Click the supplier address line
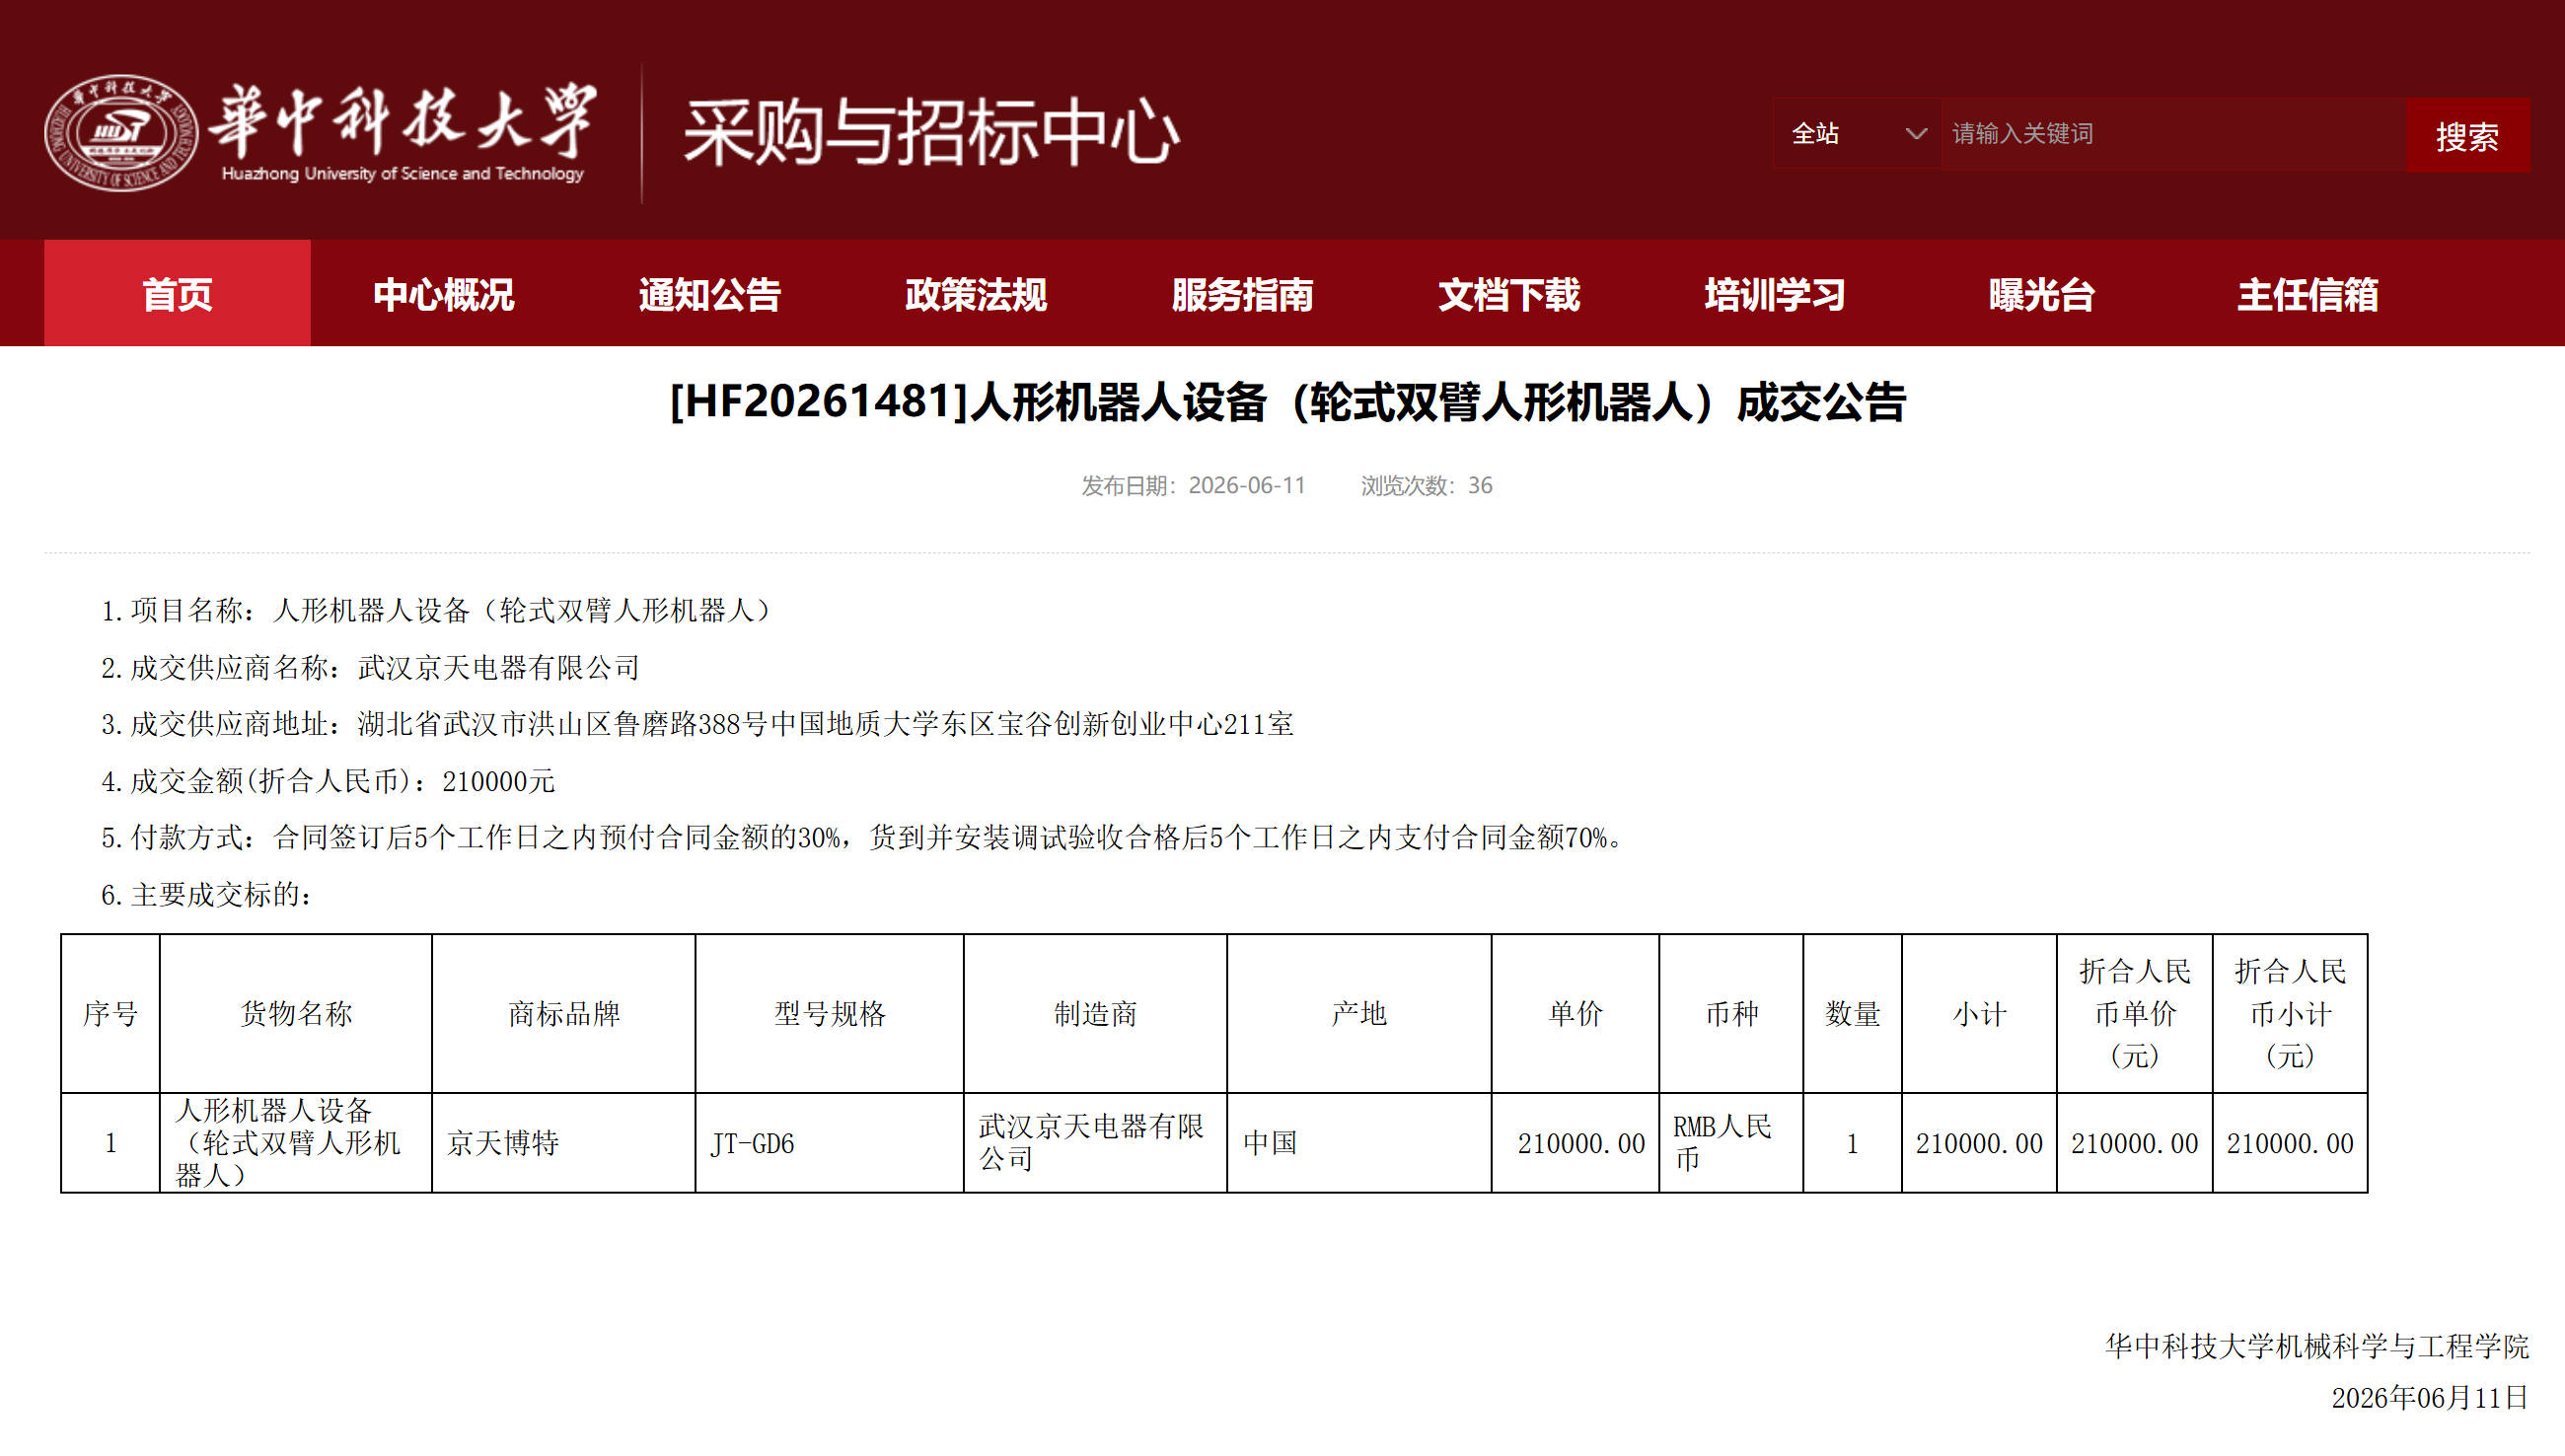Screen dimensions: 2565x1456 click(697, 724)
